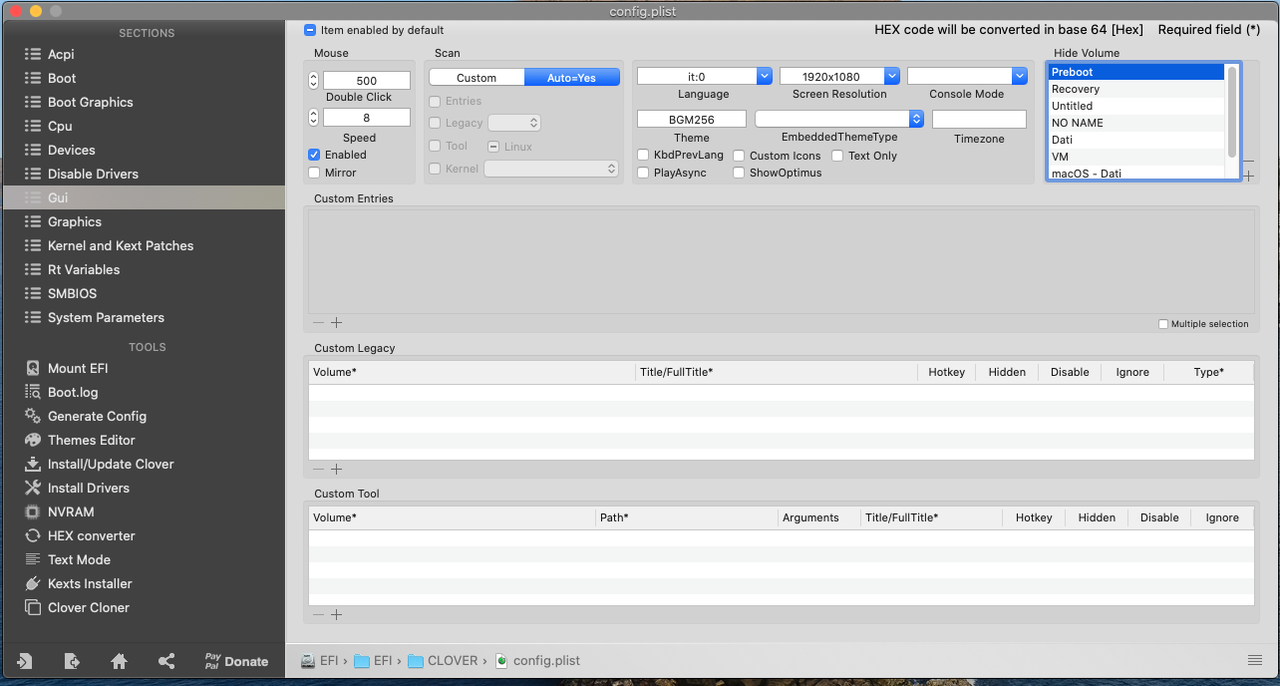Click the Theme input field
This screenshot has height=686, width=1280.
point(691,119)
